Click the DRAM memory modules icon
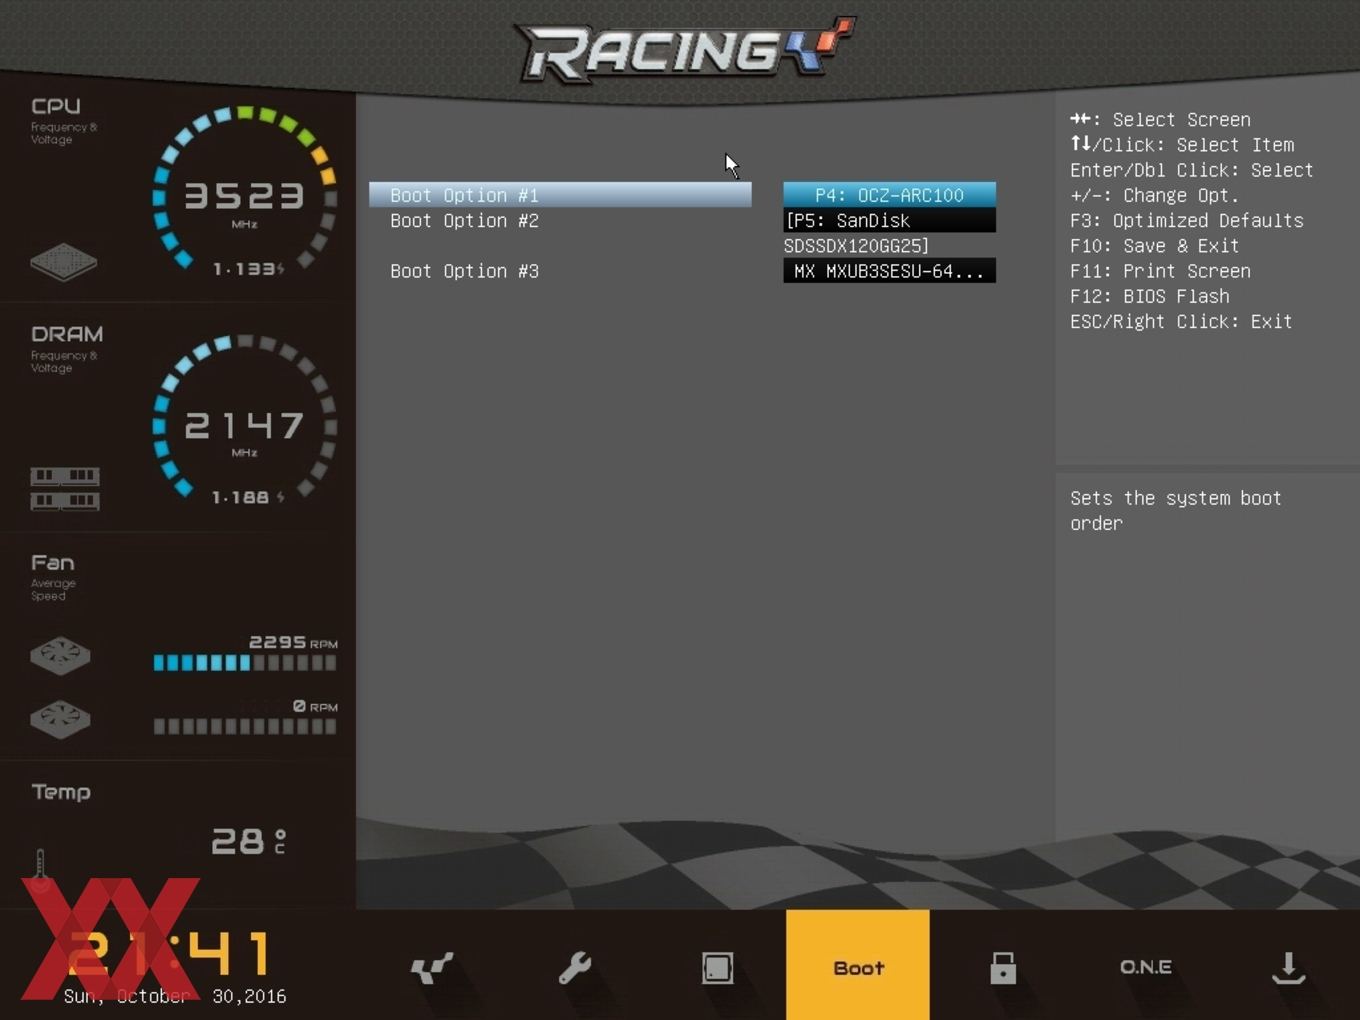Image resolution: width=1360 pixels, height=1020 pixels. pos(64,488)
